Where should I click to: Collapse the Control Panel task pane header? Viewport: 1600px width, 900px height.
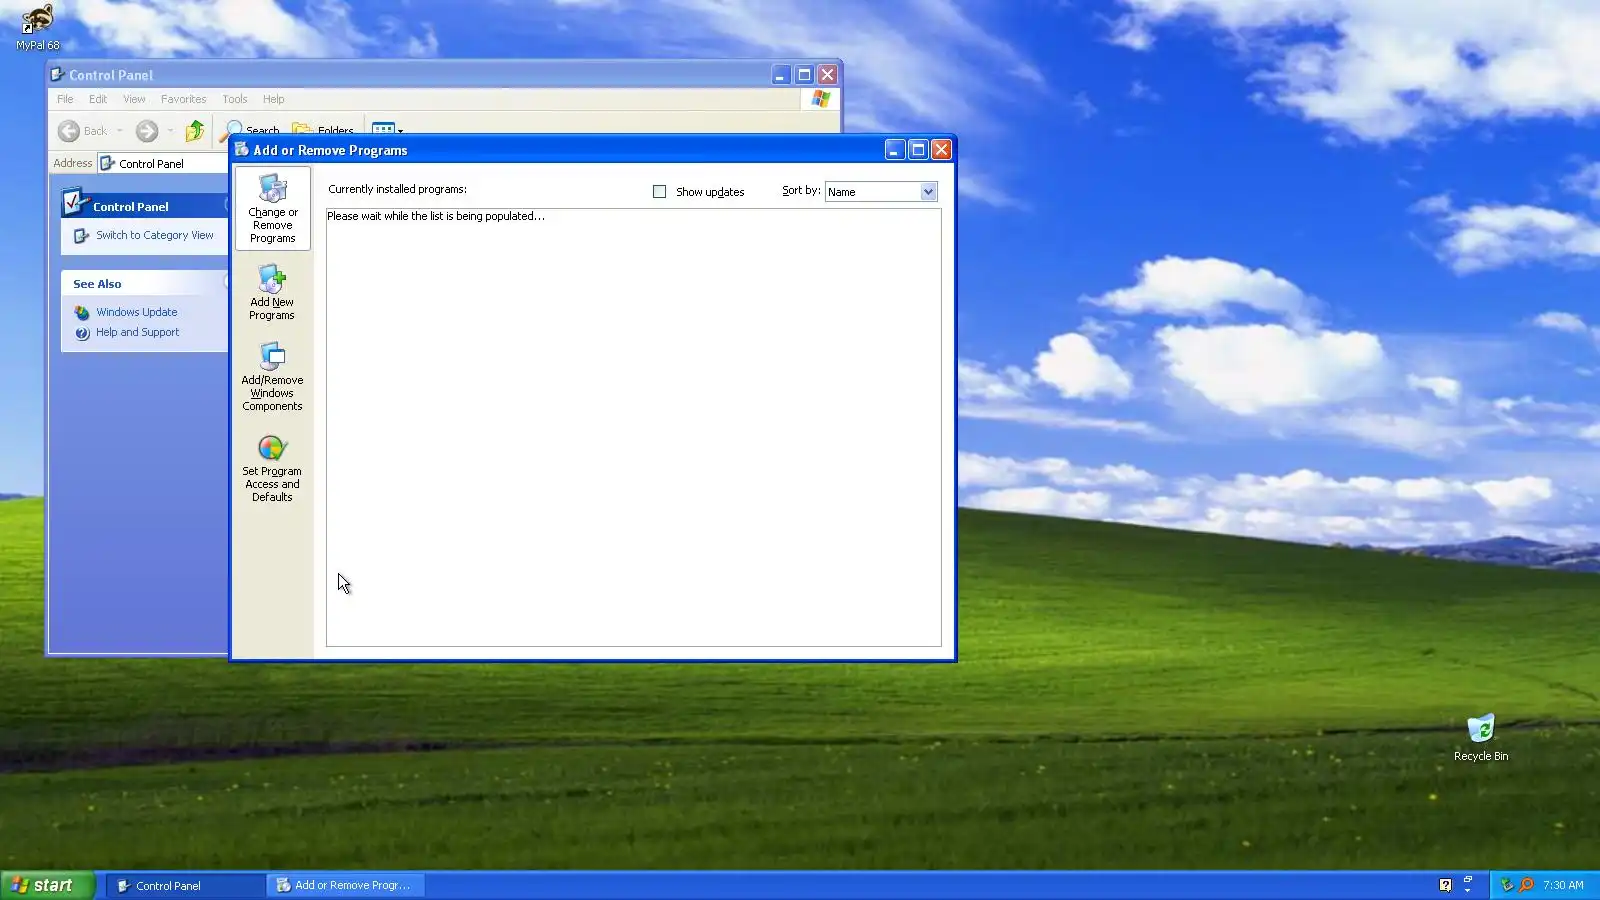coord(145,205)
